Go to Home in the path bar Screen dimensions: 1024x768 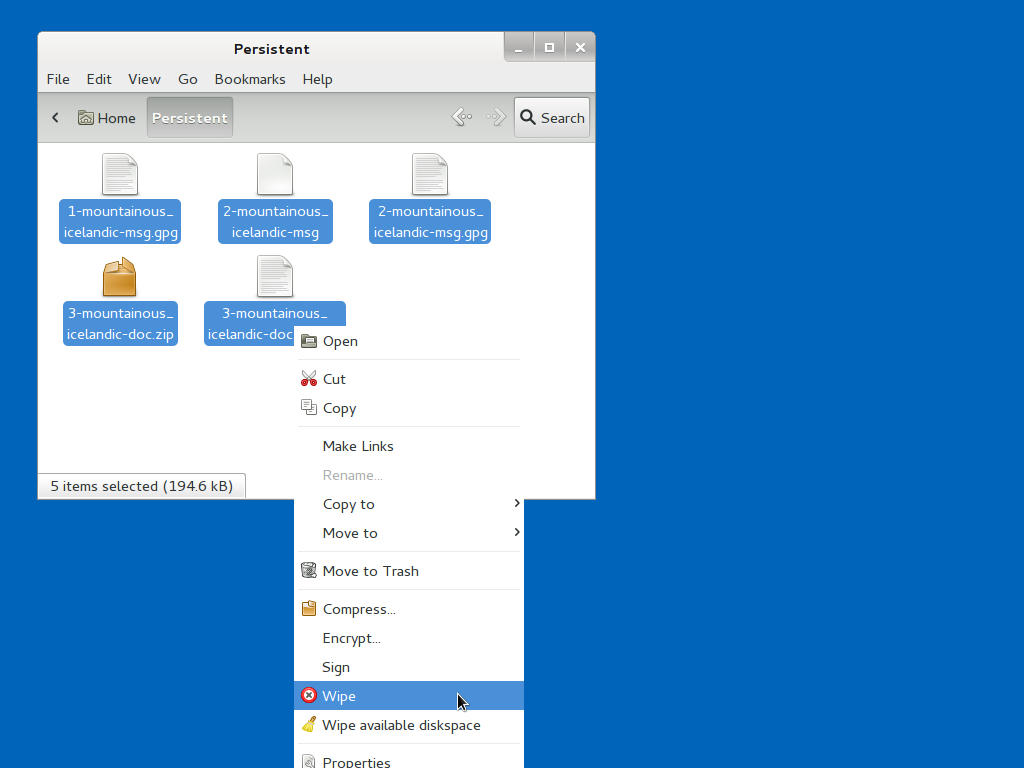click(x=107, y=118)
